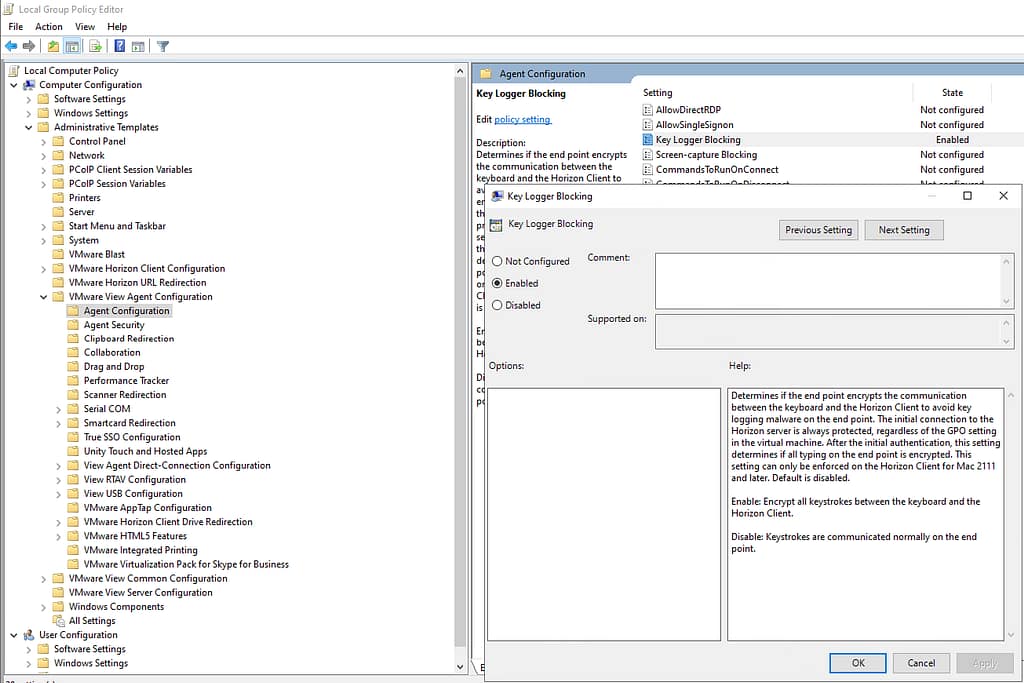Click the policy setting link
This screenshot has width=1024, height=683.
[522, 120]
